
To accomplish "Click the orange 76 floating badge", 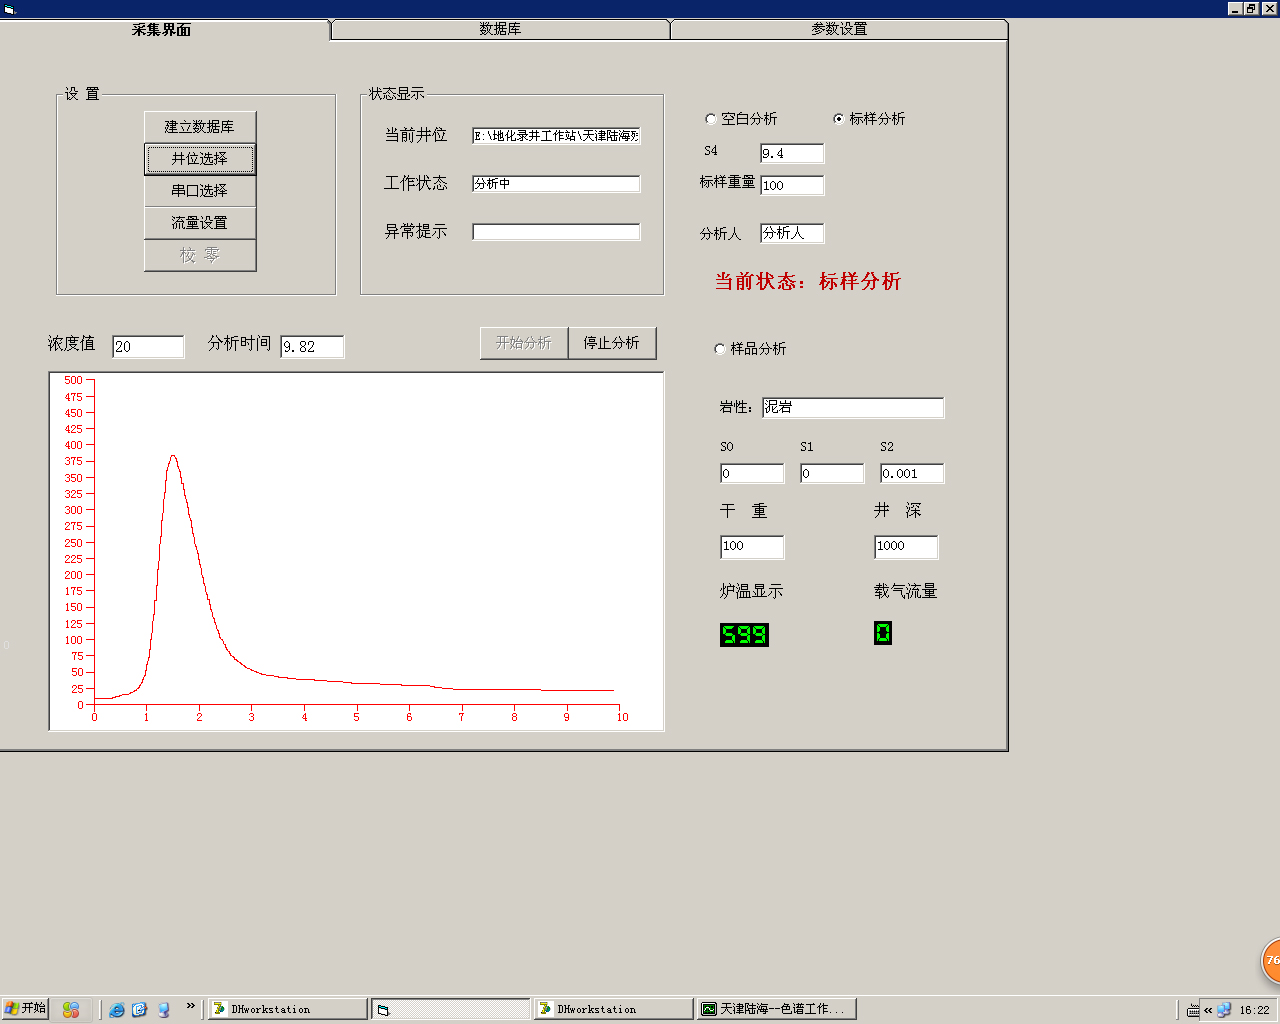I will coord(1271,960).
